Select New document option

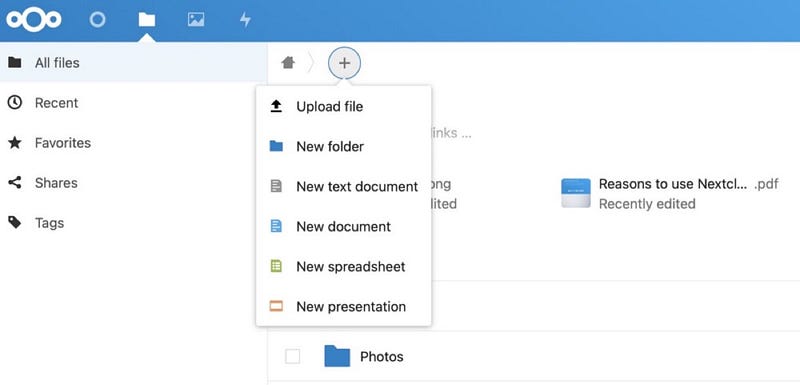coord(343,226)
